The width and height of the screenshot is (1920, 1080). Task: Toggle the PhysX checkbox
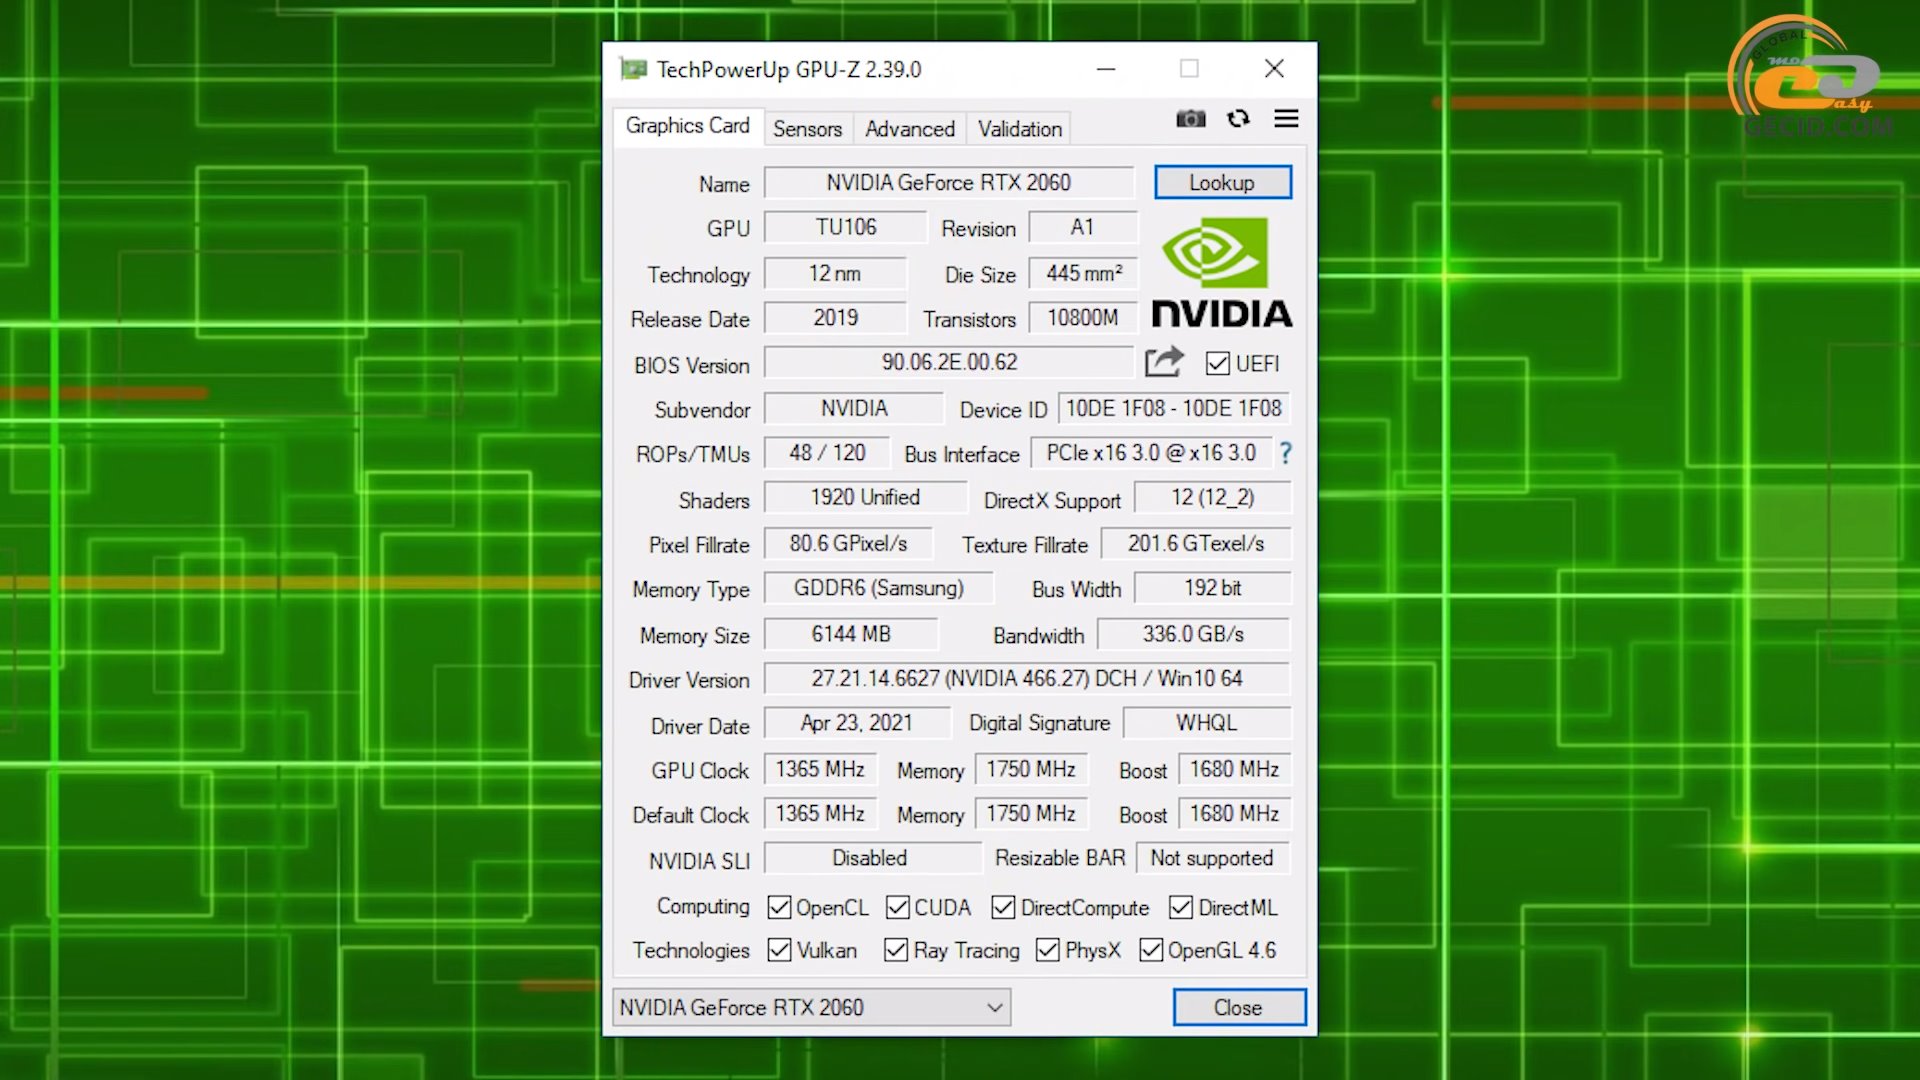tap(1048, 950)
